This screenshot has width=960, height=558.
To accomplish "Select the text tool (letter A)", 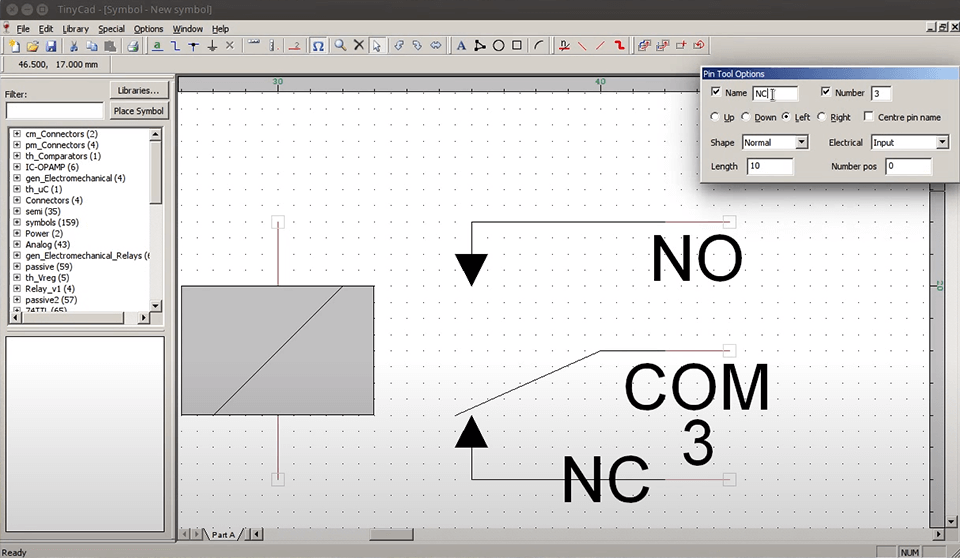I will [x=461, y=46].
